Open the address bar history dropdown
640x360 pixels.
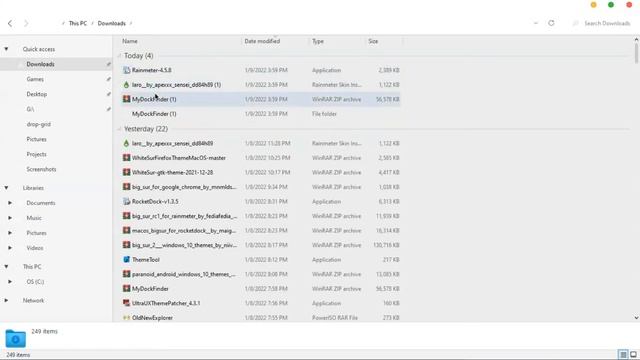coord(536,23)
